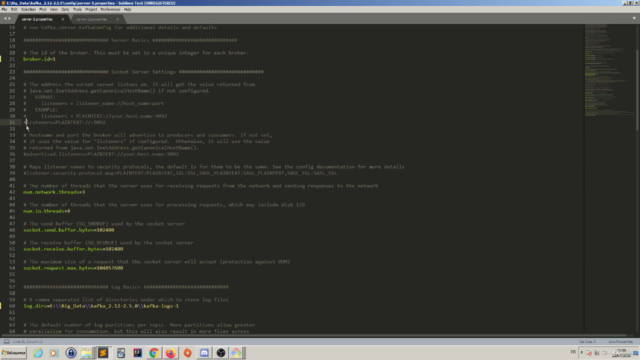Click the listener.security.protocol.map line
The width and height of the screenshot is (640, 360).
pyautogui.click(x=180, y=173)
